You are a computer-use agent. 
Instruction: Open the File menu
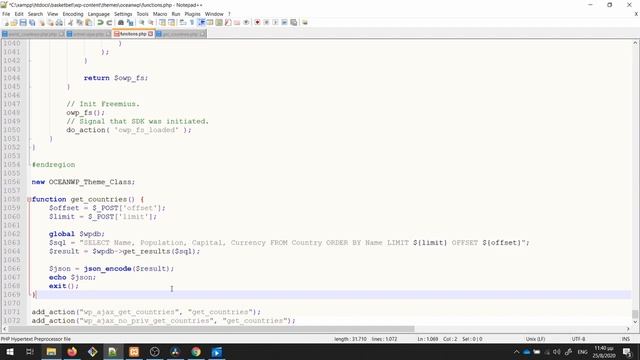coord(6,14)
